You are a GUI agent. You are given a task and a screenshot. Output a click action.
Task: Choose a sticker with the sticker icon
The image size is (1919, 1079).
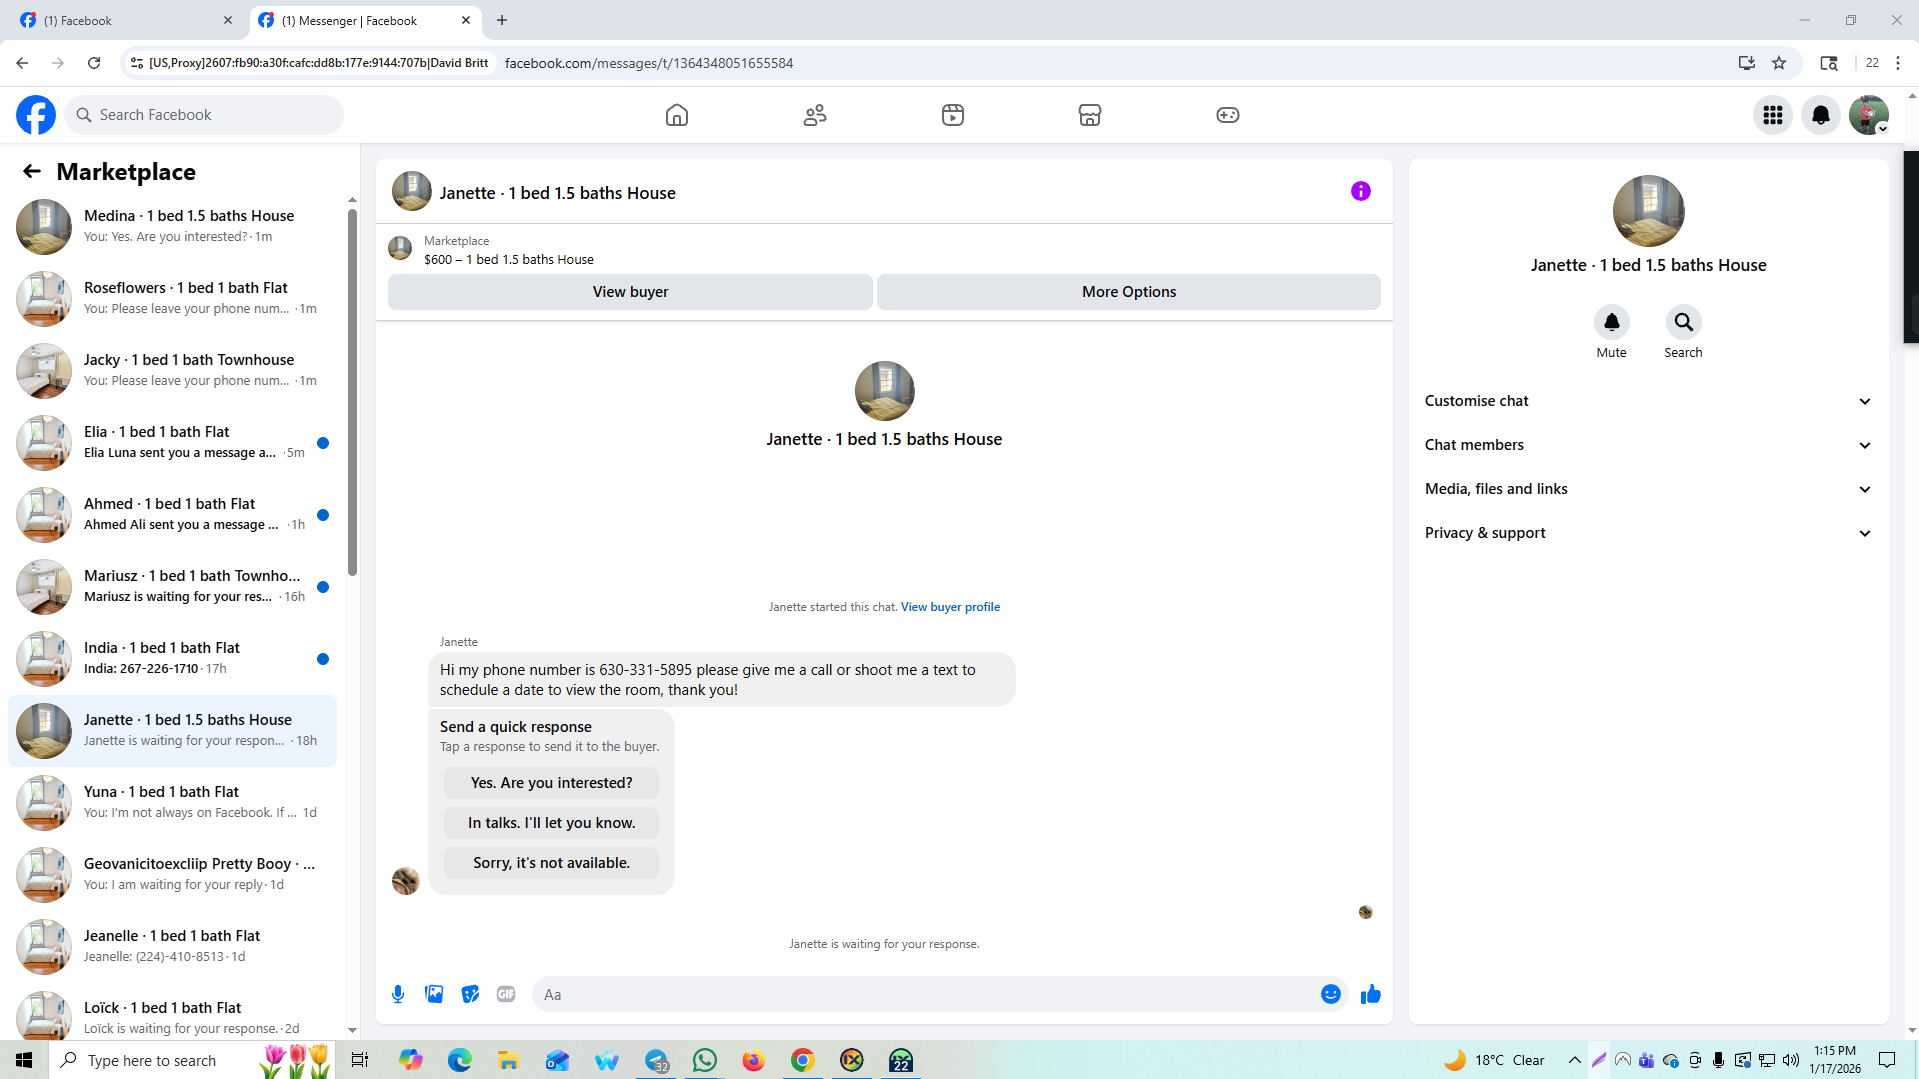pos(470,994)
